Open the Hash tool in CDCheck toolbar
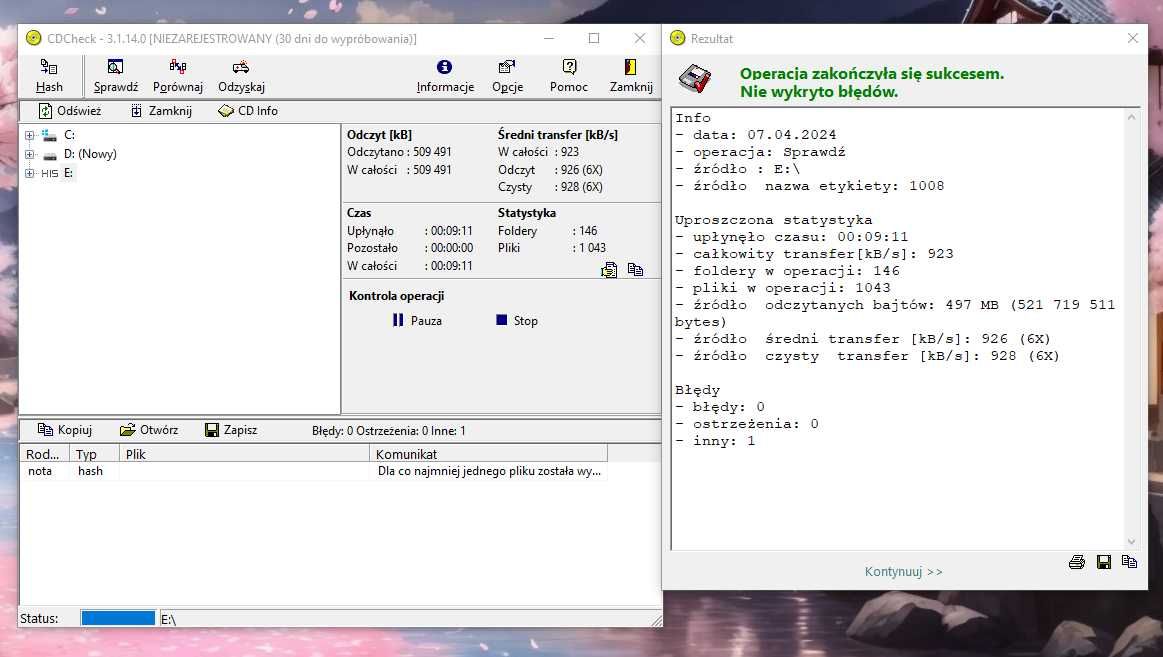The image size is (1163, 657). pos(49,76)
